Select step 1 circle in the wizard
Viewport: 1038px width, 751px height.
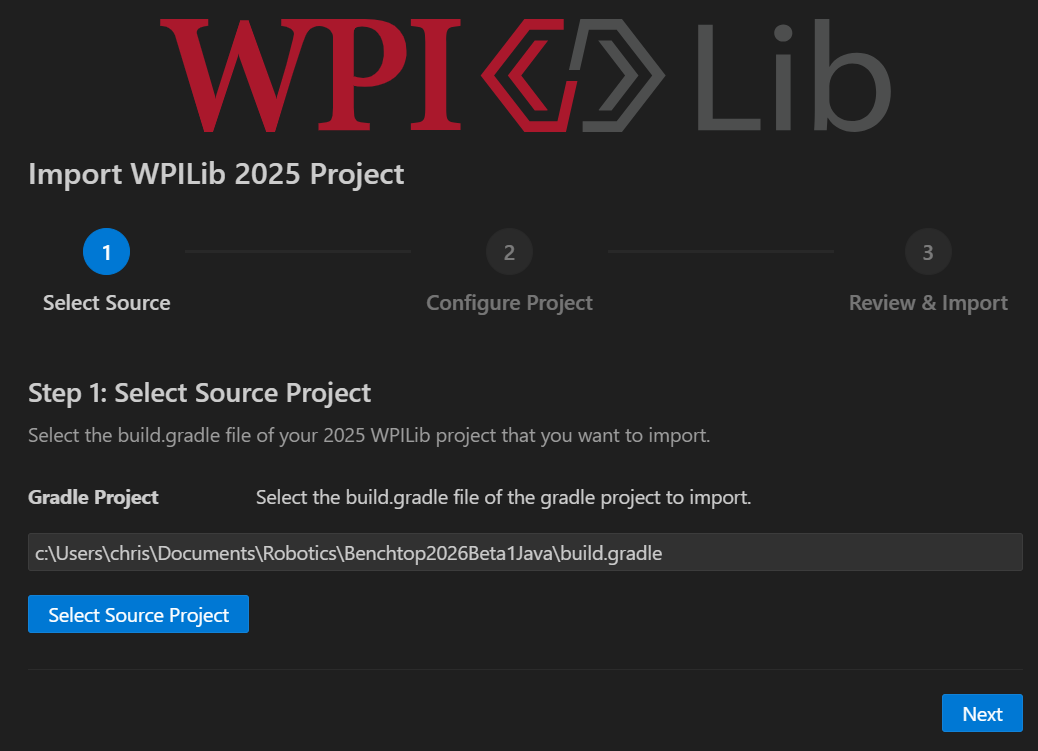[107, 252]
